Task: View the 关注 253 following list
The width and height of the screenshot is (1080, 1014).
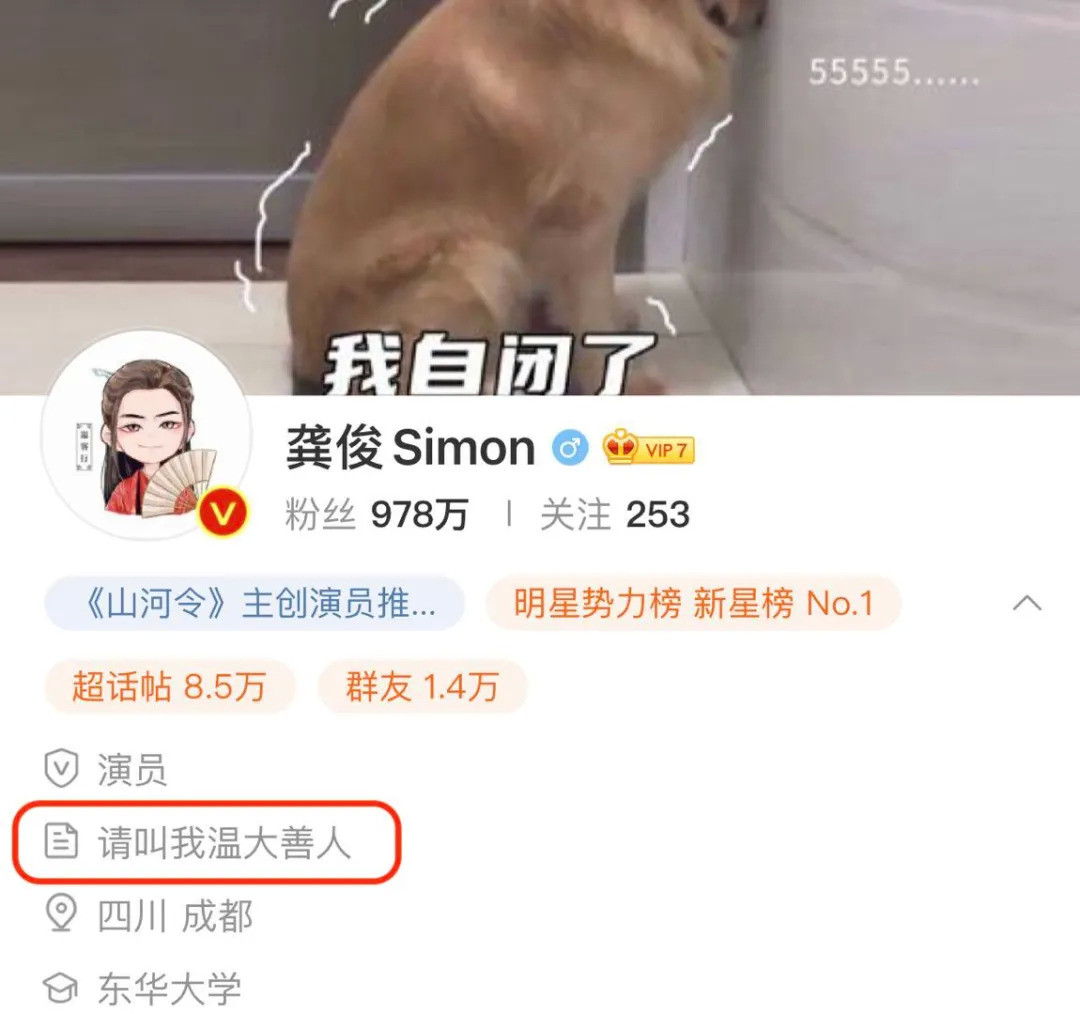Action: pos(615,515)
